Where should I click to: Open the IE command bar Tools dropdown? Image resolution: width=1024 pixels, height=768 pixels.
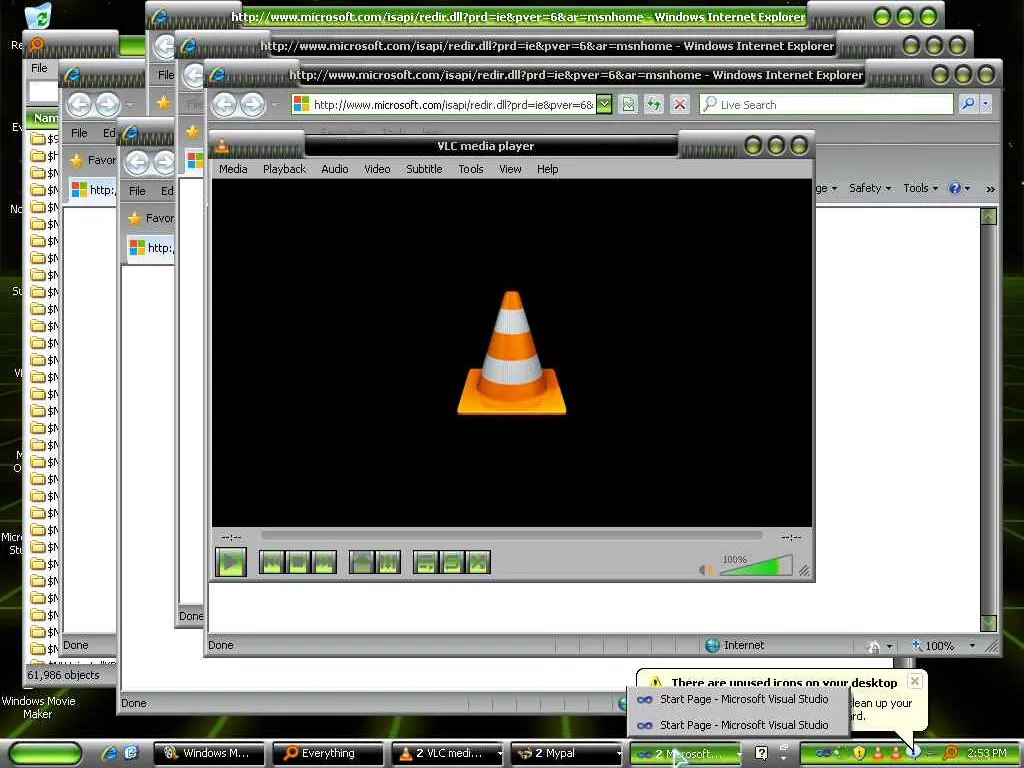tap(920, 188)
